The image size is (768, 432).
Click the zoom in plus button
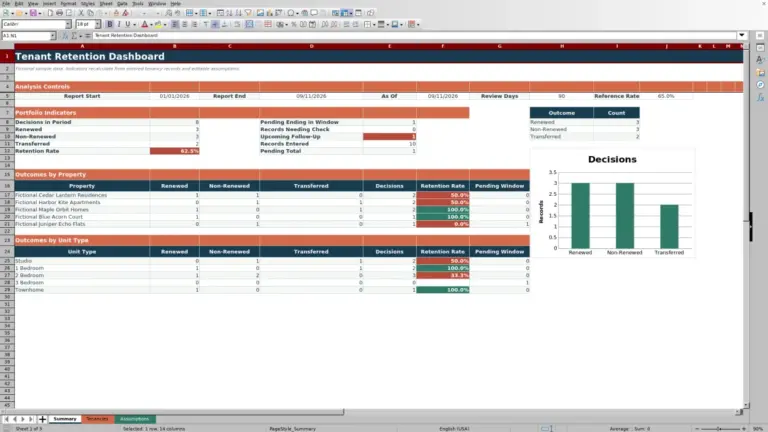[x=744, y=429]
